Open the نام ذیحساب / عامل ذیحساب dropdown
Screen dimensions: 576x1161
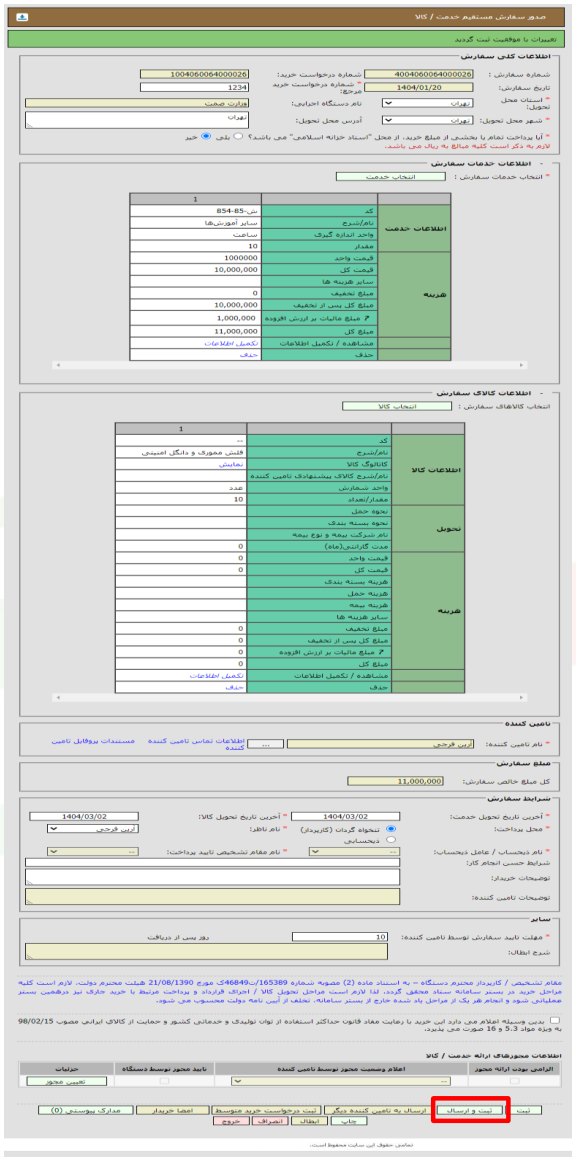pos(356,852)
